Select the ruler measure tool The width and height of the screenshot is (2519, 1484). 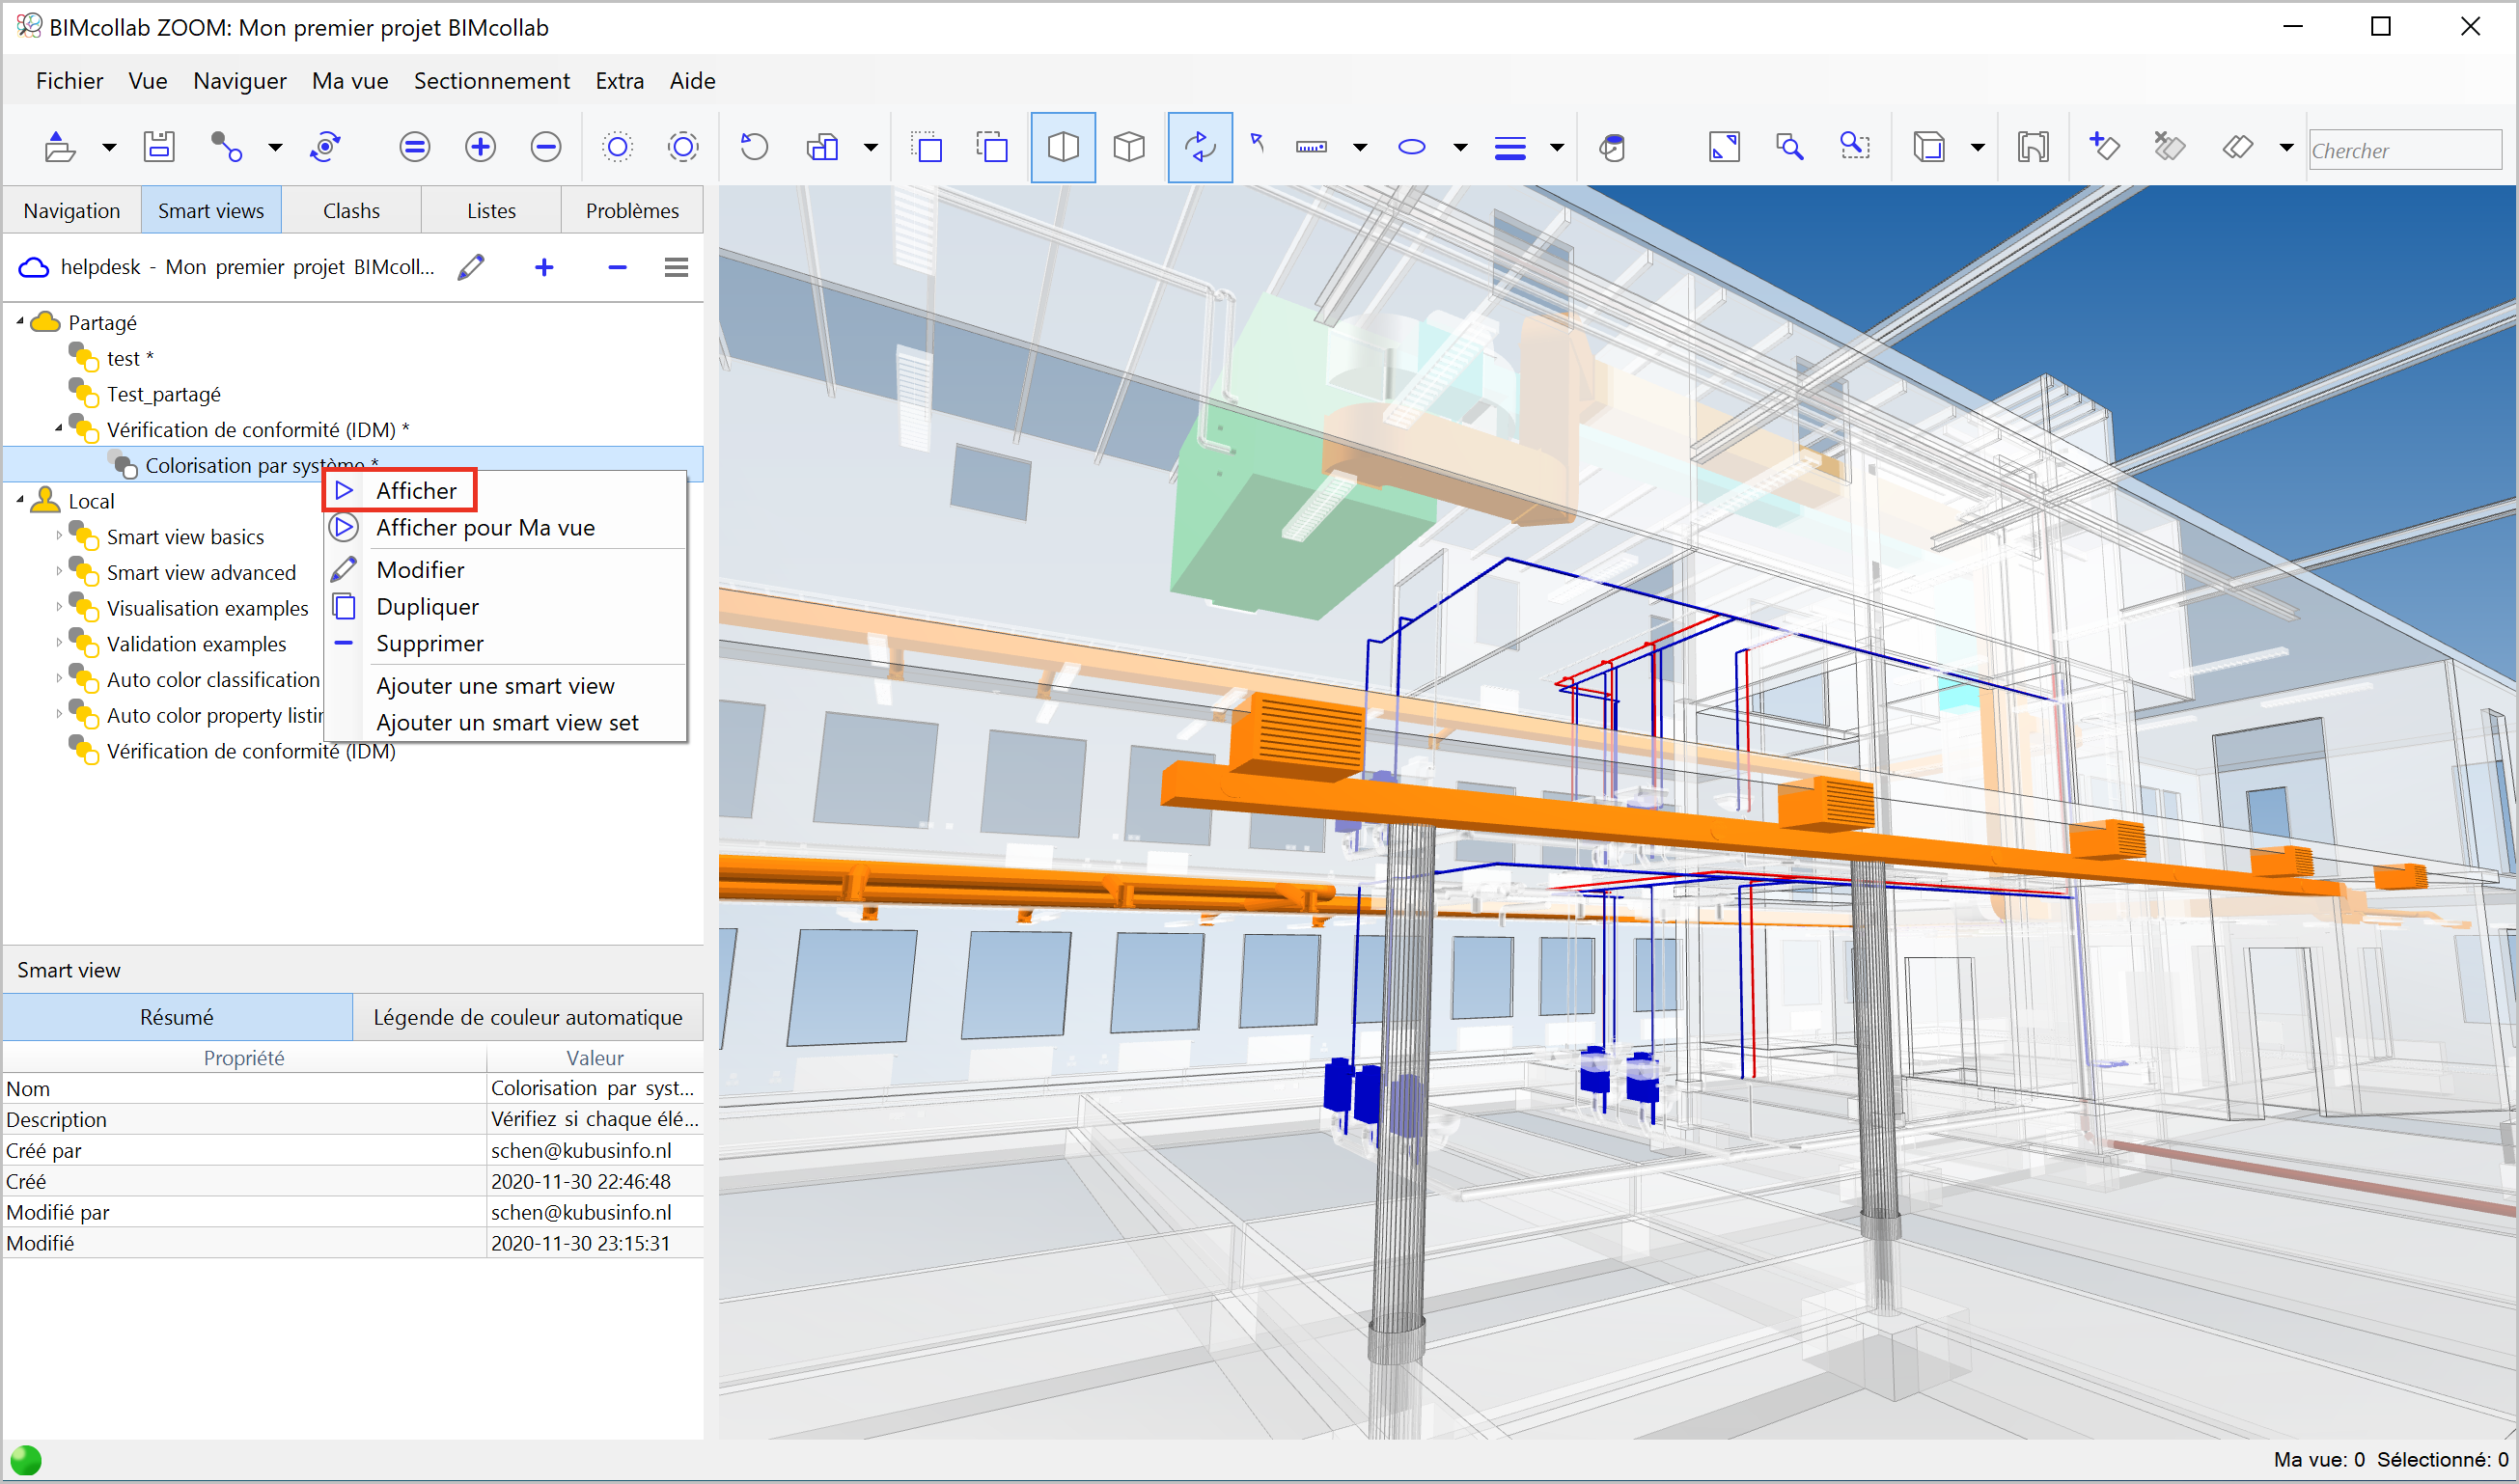pyautogui.click(x=1311, y=147)
